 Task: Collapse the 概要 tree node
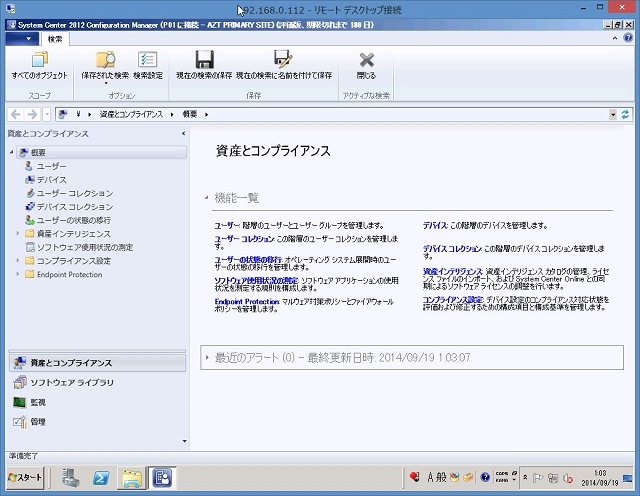click(11, 152)
